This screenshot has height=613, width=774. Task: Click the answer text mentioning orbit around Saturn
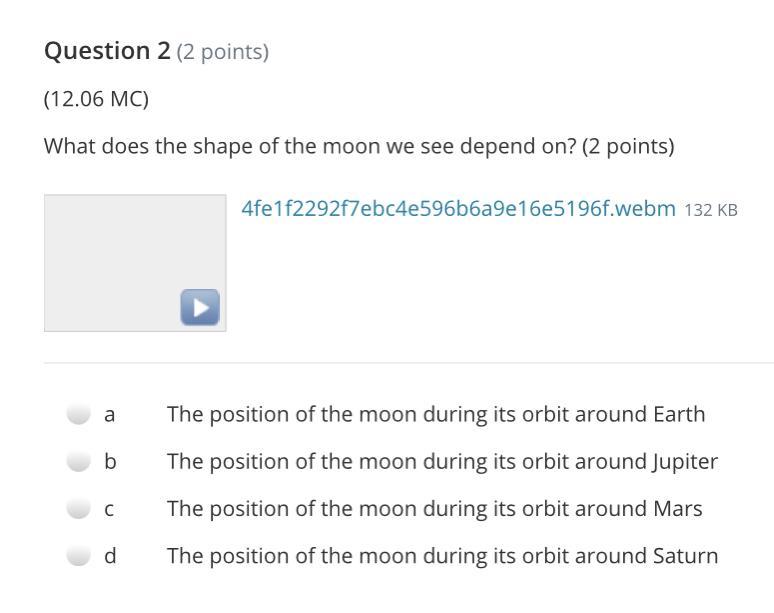pyautogui.click(x=442, y=555)
